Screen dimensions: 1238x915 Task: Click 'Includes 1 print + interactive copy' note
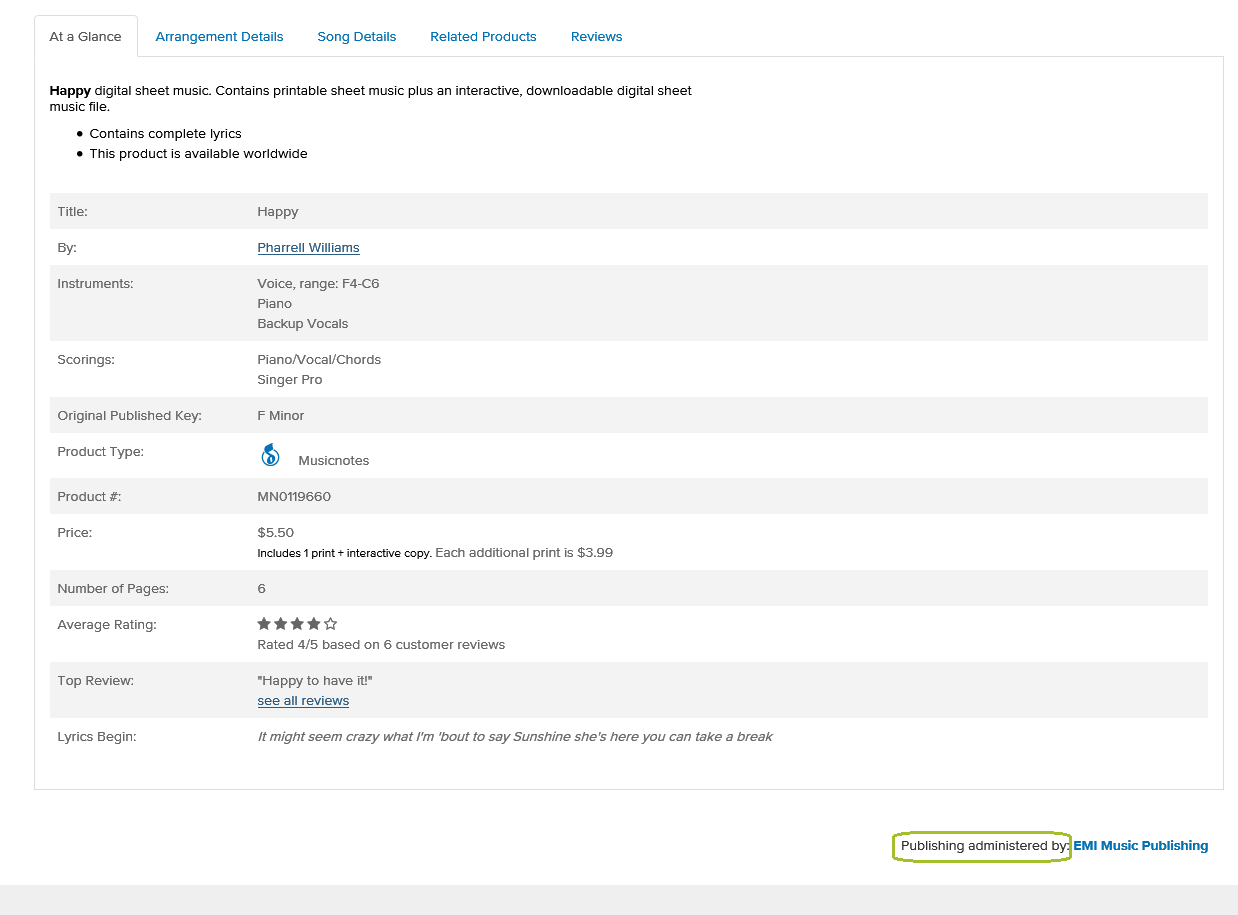click(x=345, y=553)
